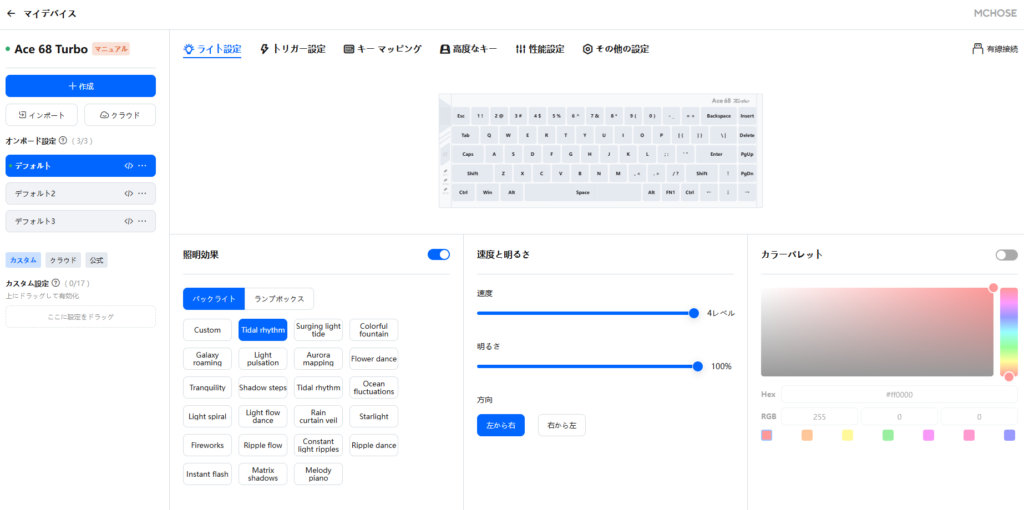This screenshot has width=1024, height=510.
Task: Select the 右から左 direction option
Action: (562, 425)
